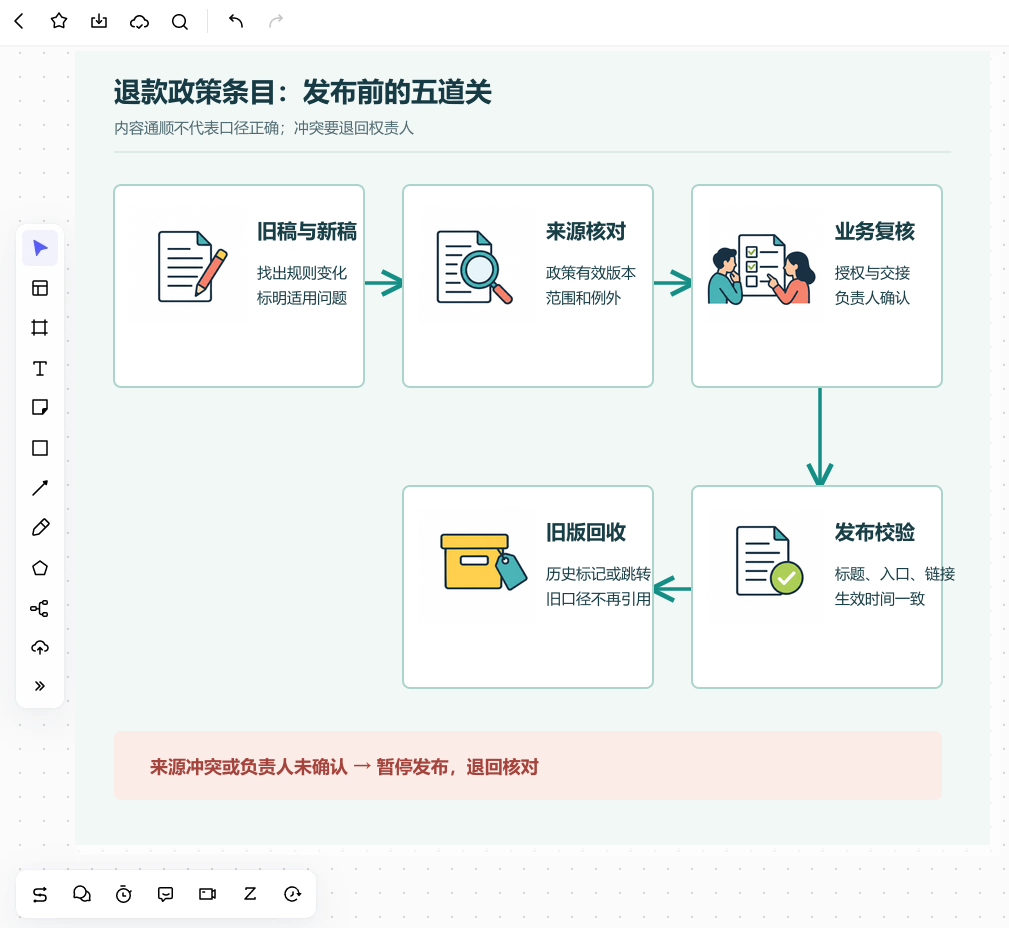This screenshot has height=928, width=1009.
Task: Click the Z icon in bottom toolbar
Action: click(x=250, y=893)
